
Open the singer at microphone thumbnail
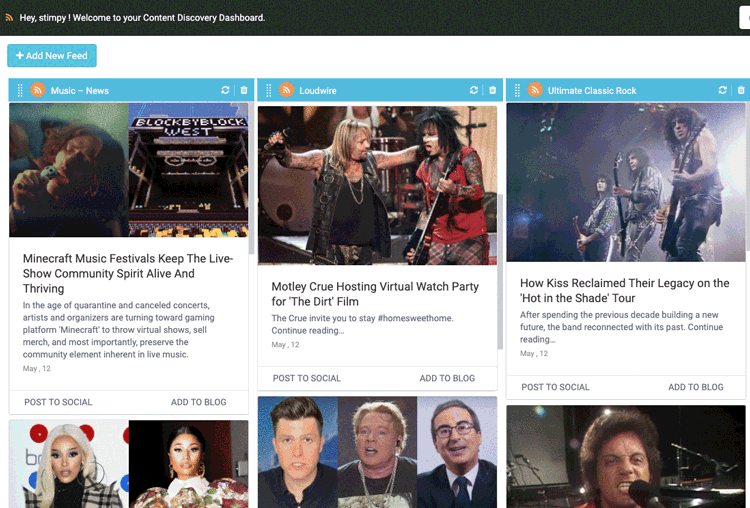point(626,457)
